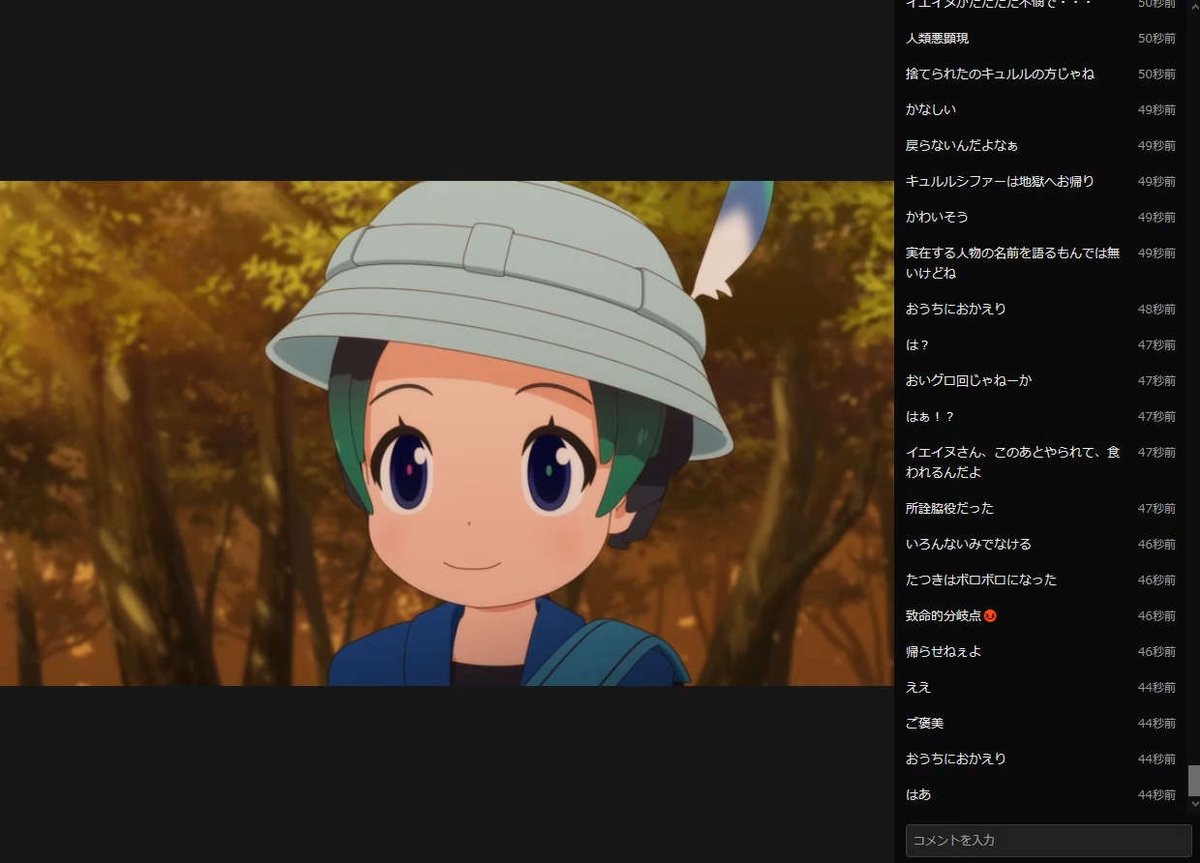Select the comment 人類悪顕現

coord(937,38)
